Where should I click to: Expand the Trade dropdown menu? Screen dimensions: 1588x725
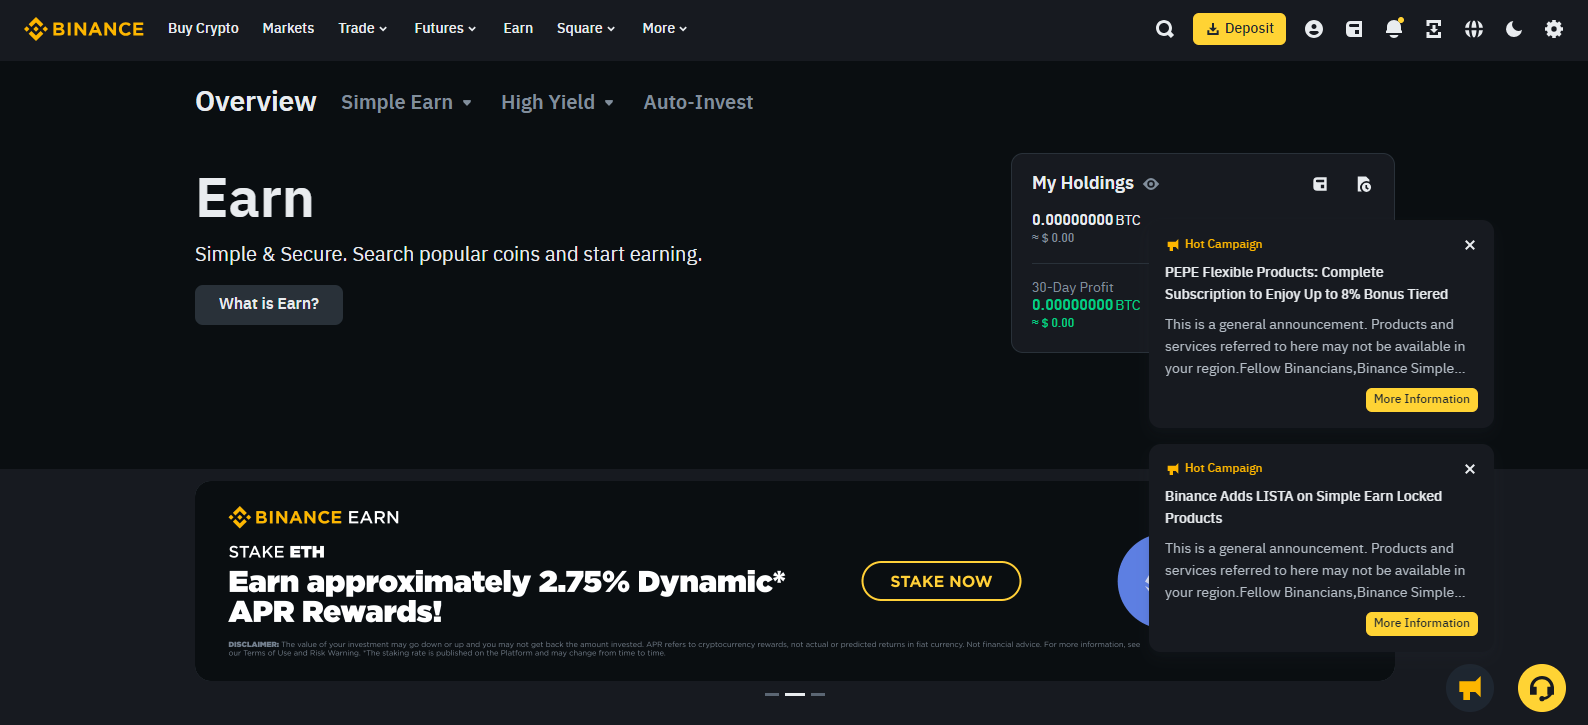pyautogui.click(x=362, y=28)
